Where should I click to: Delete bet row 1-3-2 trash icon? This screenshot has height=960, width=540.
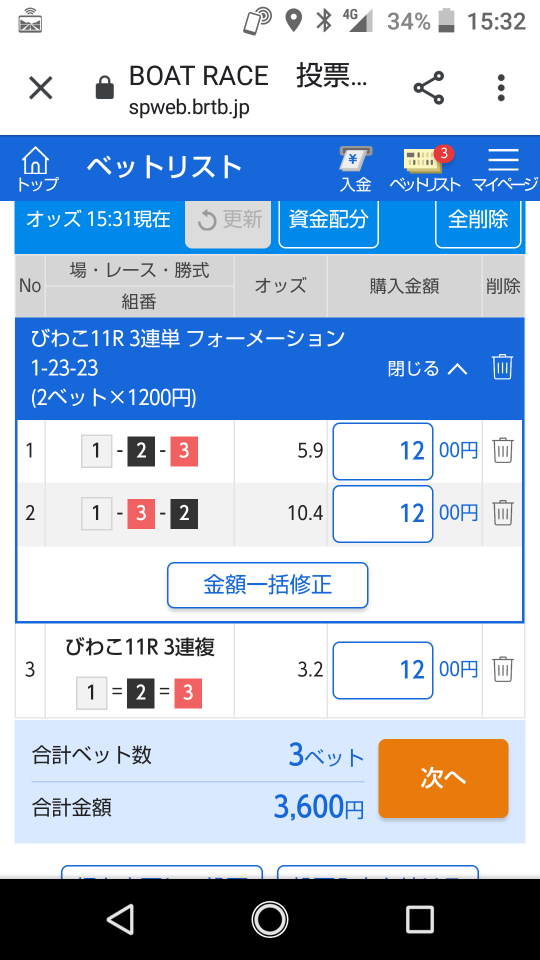[502, 512]
